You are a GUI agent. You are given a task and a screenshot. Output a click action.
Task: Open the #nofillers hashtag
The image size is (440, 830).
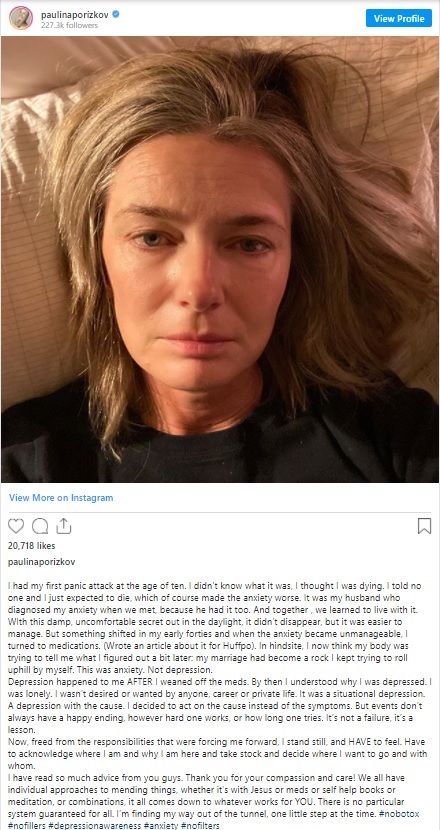[25, 825]
